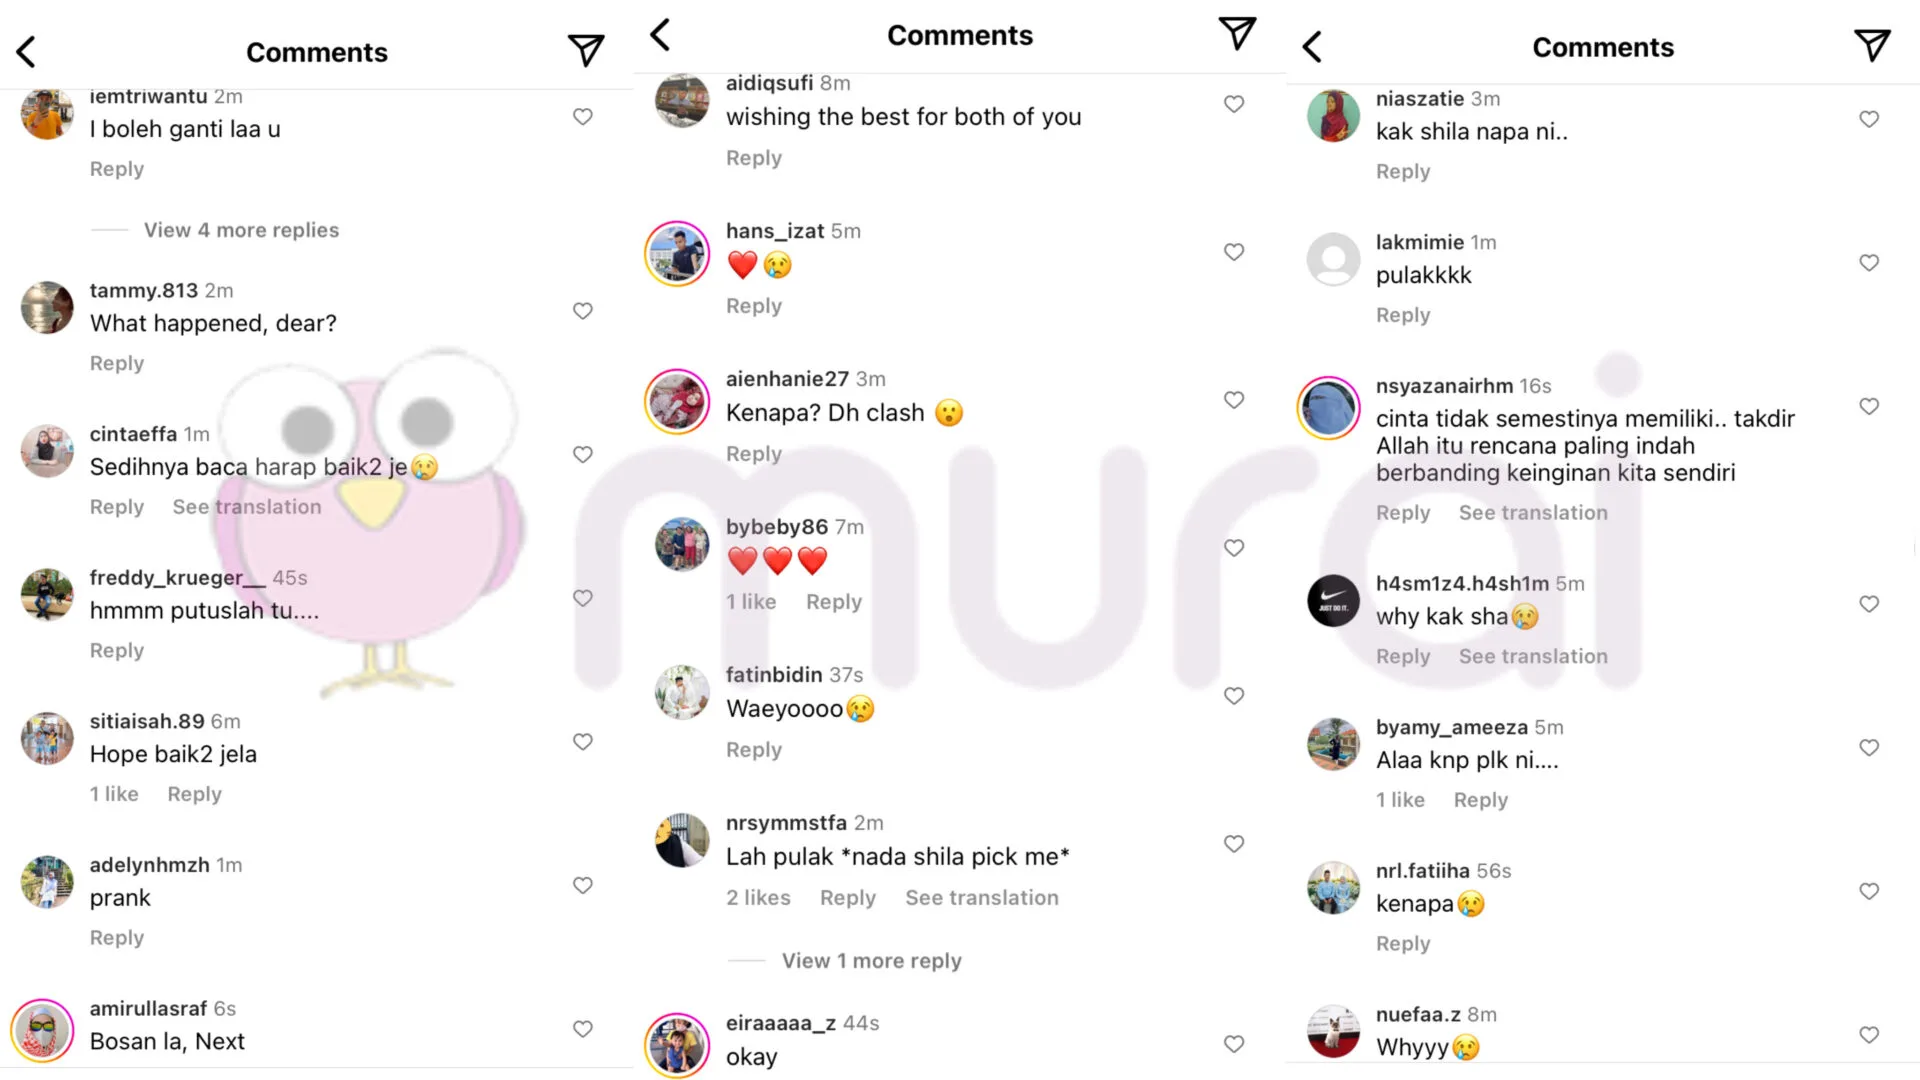
Task: Open amirullasraf's profile avatar
Action: pos(43,1030)
